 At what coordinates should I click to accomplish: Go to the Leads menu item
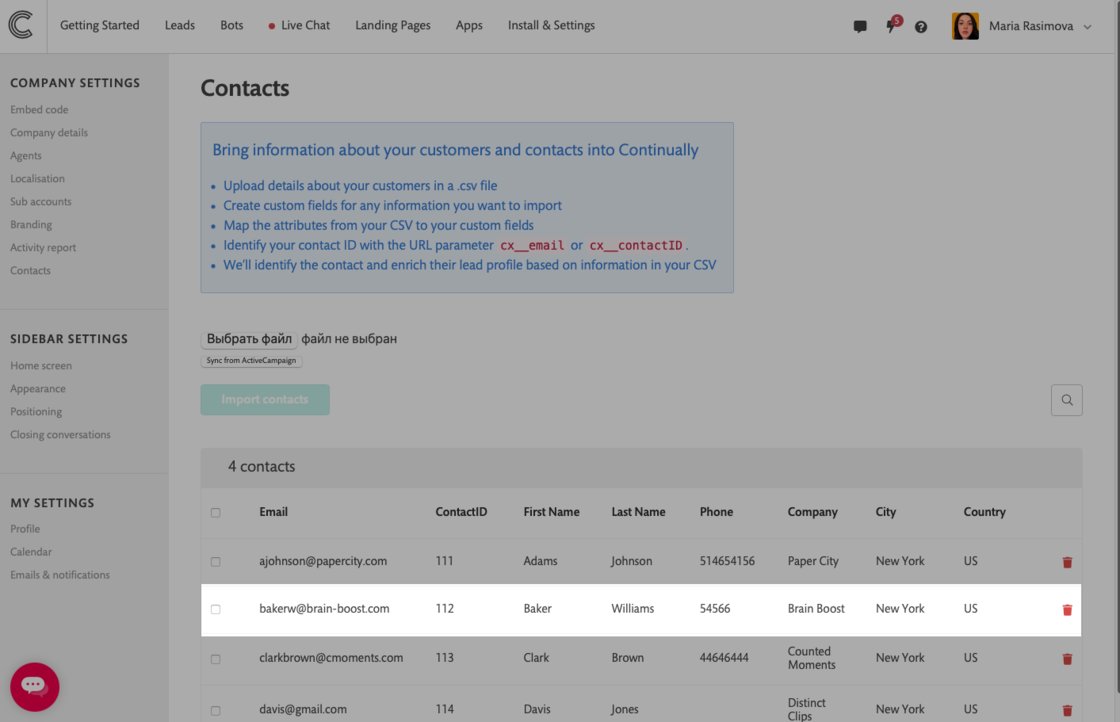point(179,25)
